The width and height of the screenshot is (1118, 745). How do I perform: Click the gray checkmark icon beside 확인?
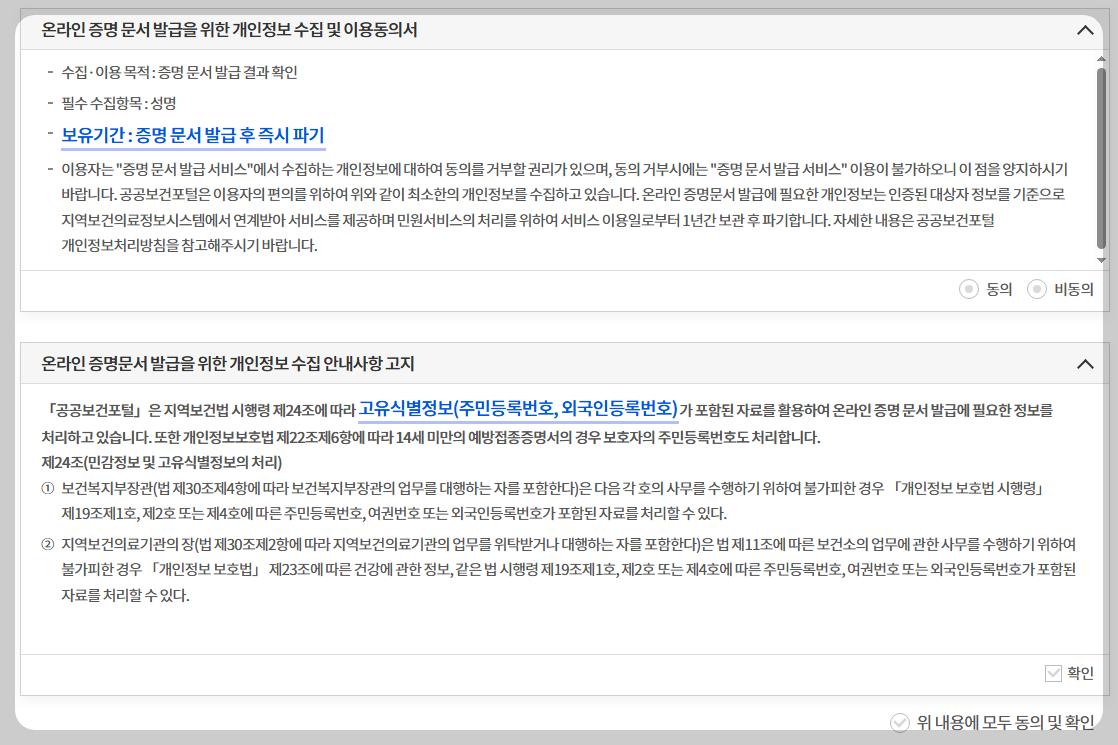[1052, 674]
